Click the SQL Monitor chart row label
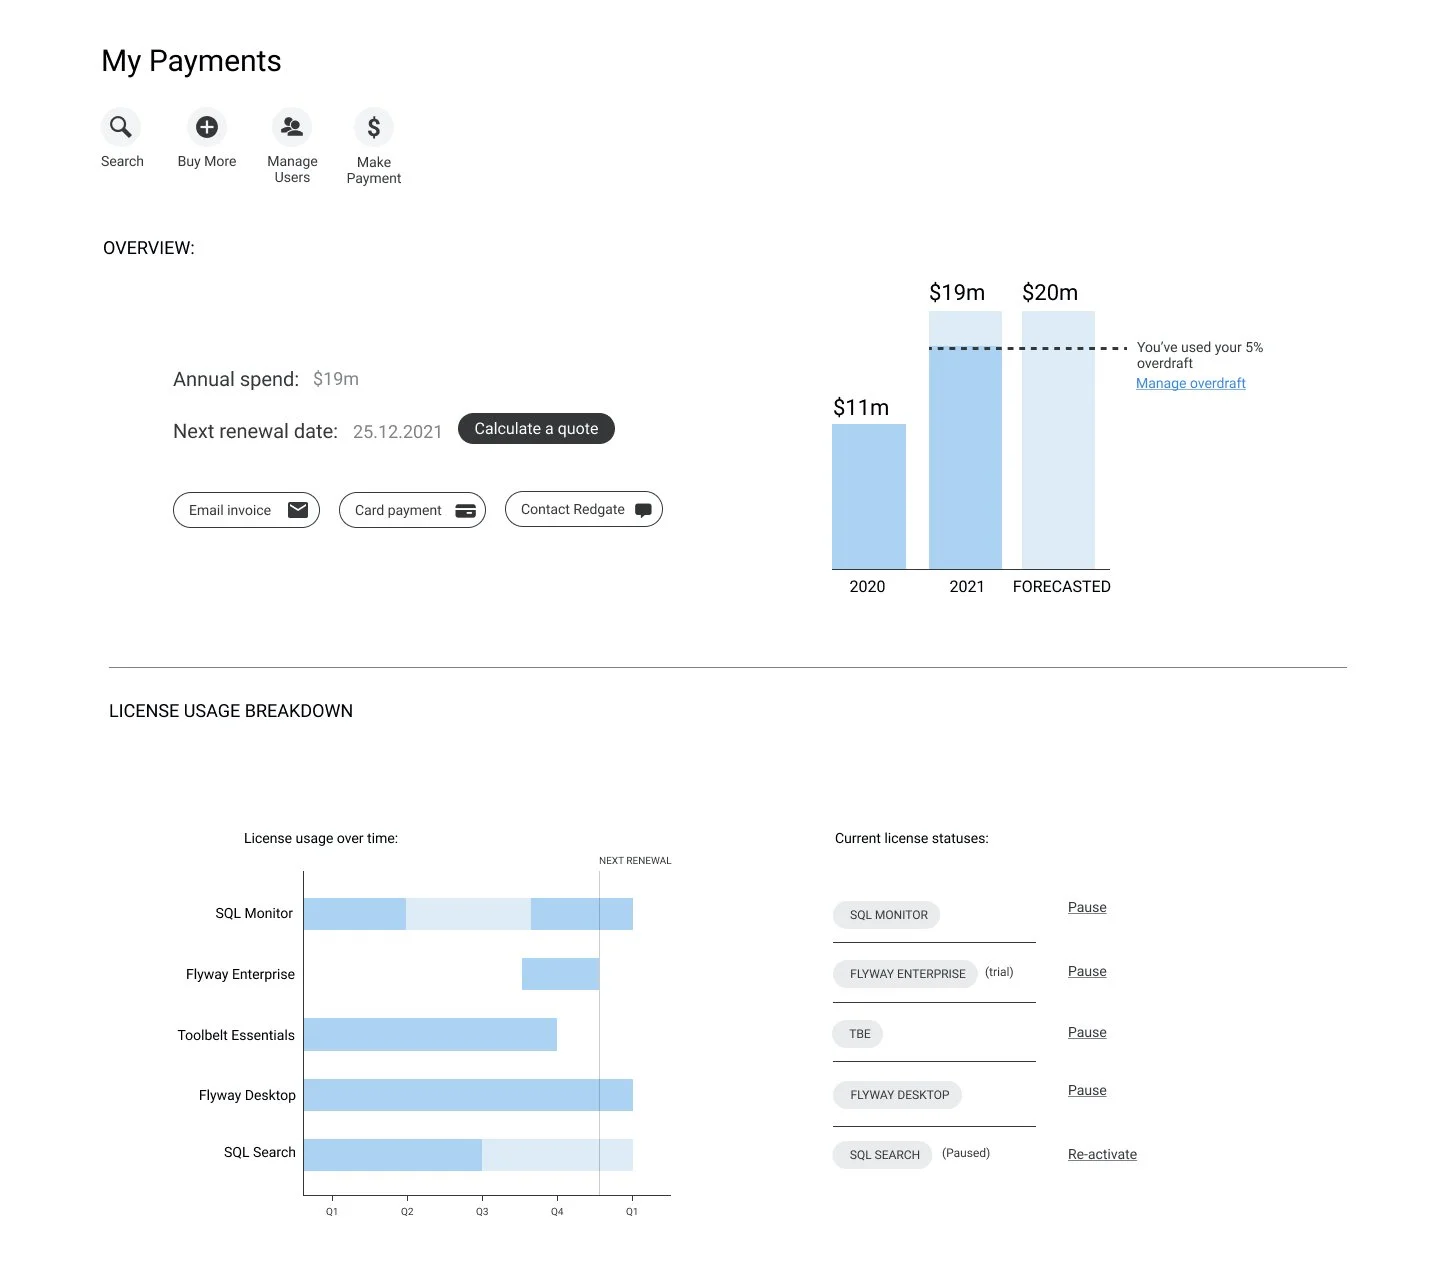 [x=254, y=913]
